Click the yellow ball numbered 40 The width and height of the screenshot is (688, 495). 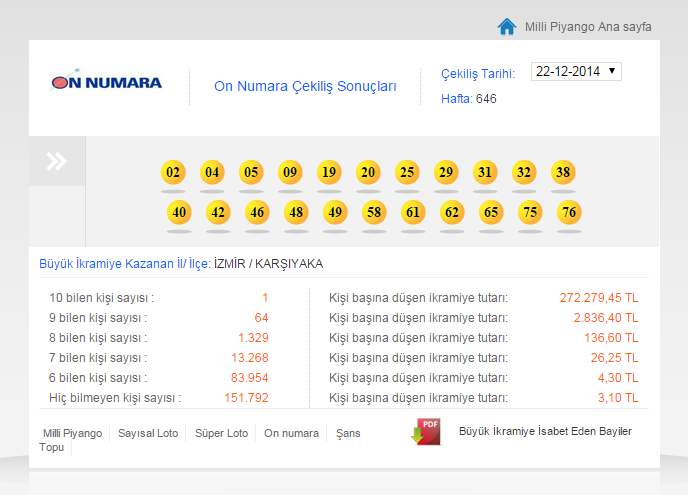coord(179,212)
